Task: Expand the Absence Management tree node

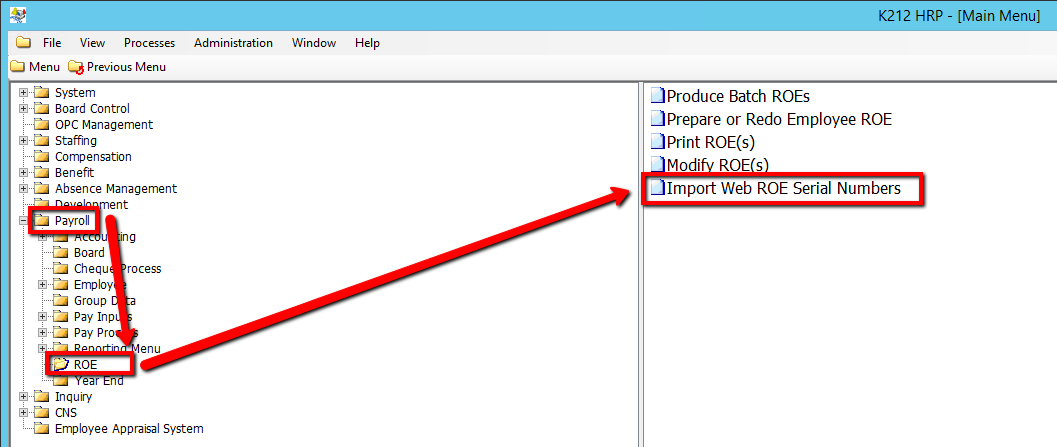Action: point(24,189)
